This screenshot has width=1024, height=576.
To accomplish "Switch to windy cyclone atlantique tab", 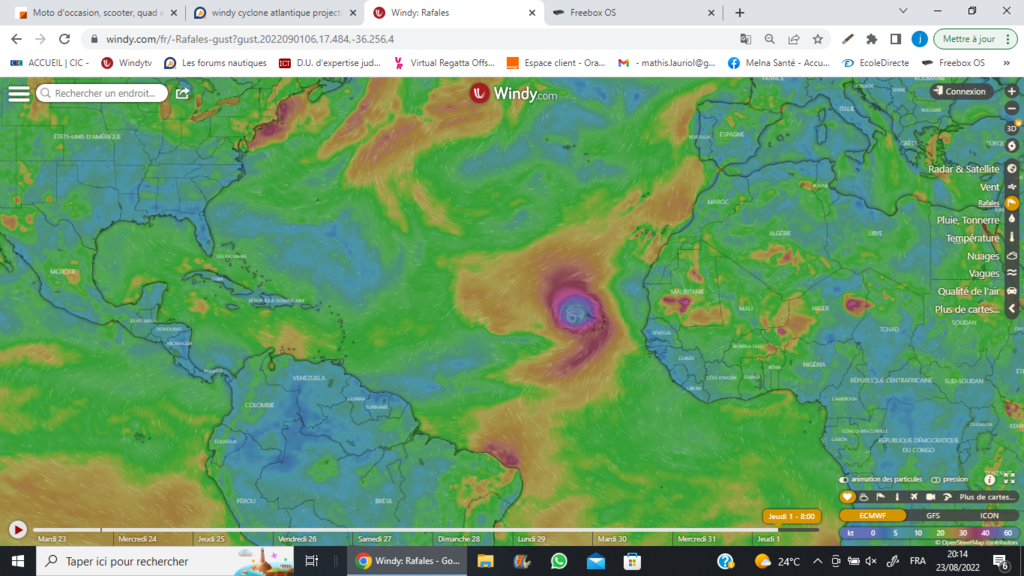I will 274,12.
